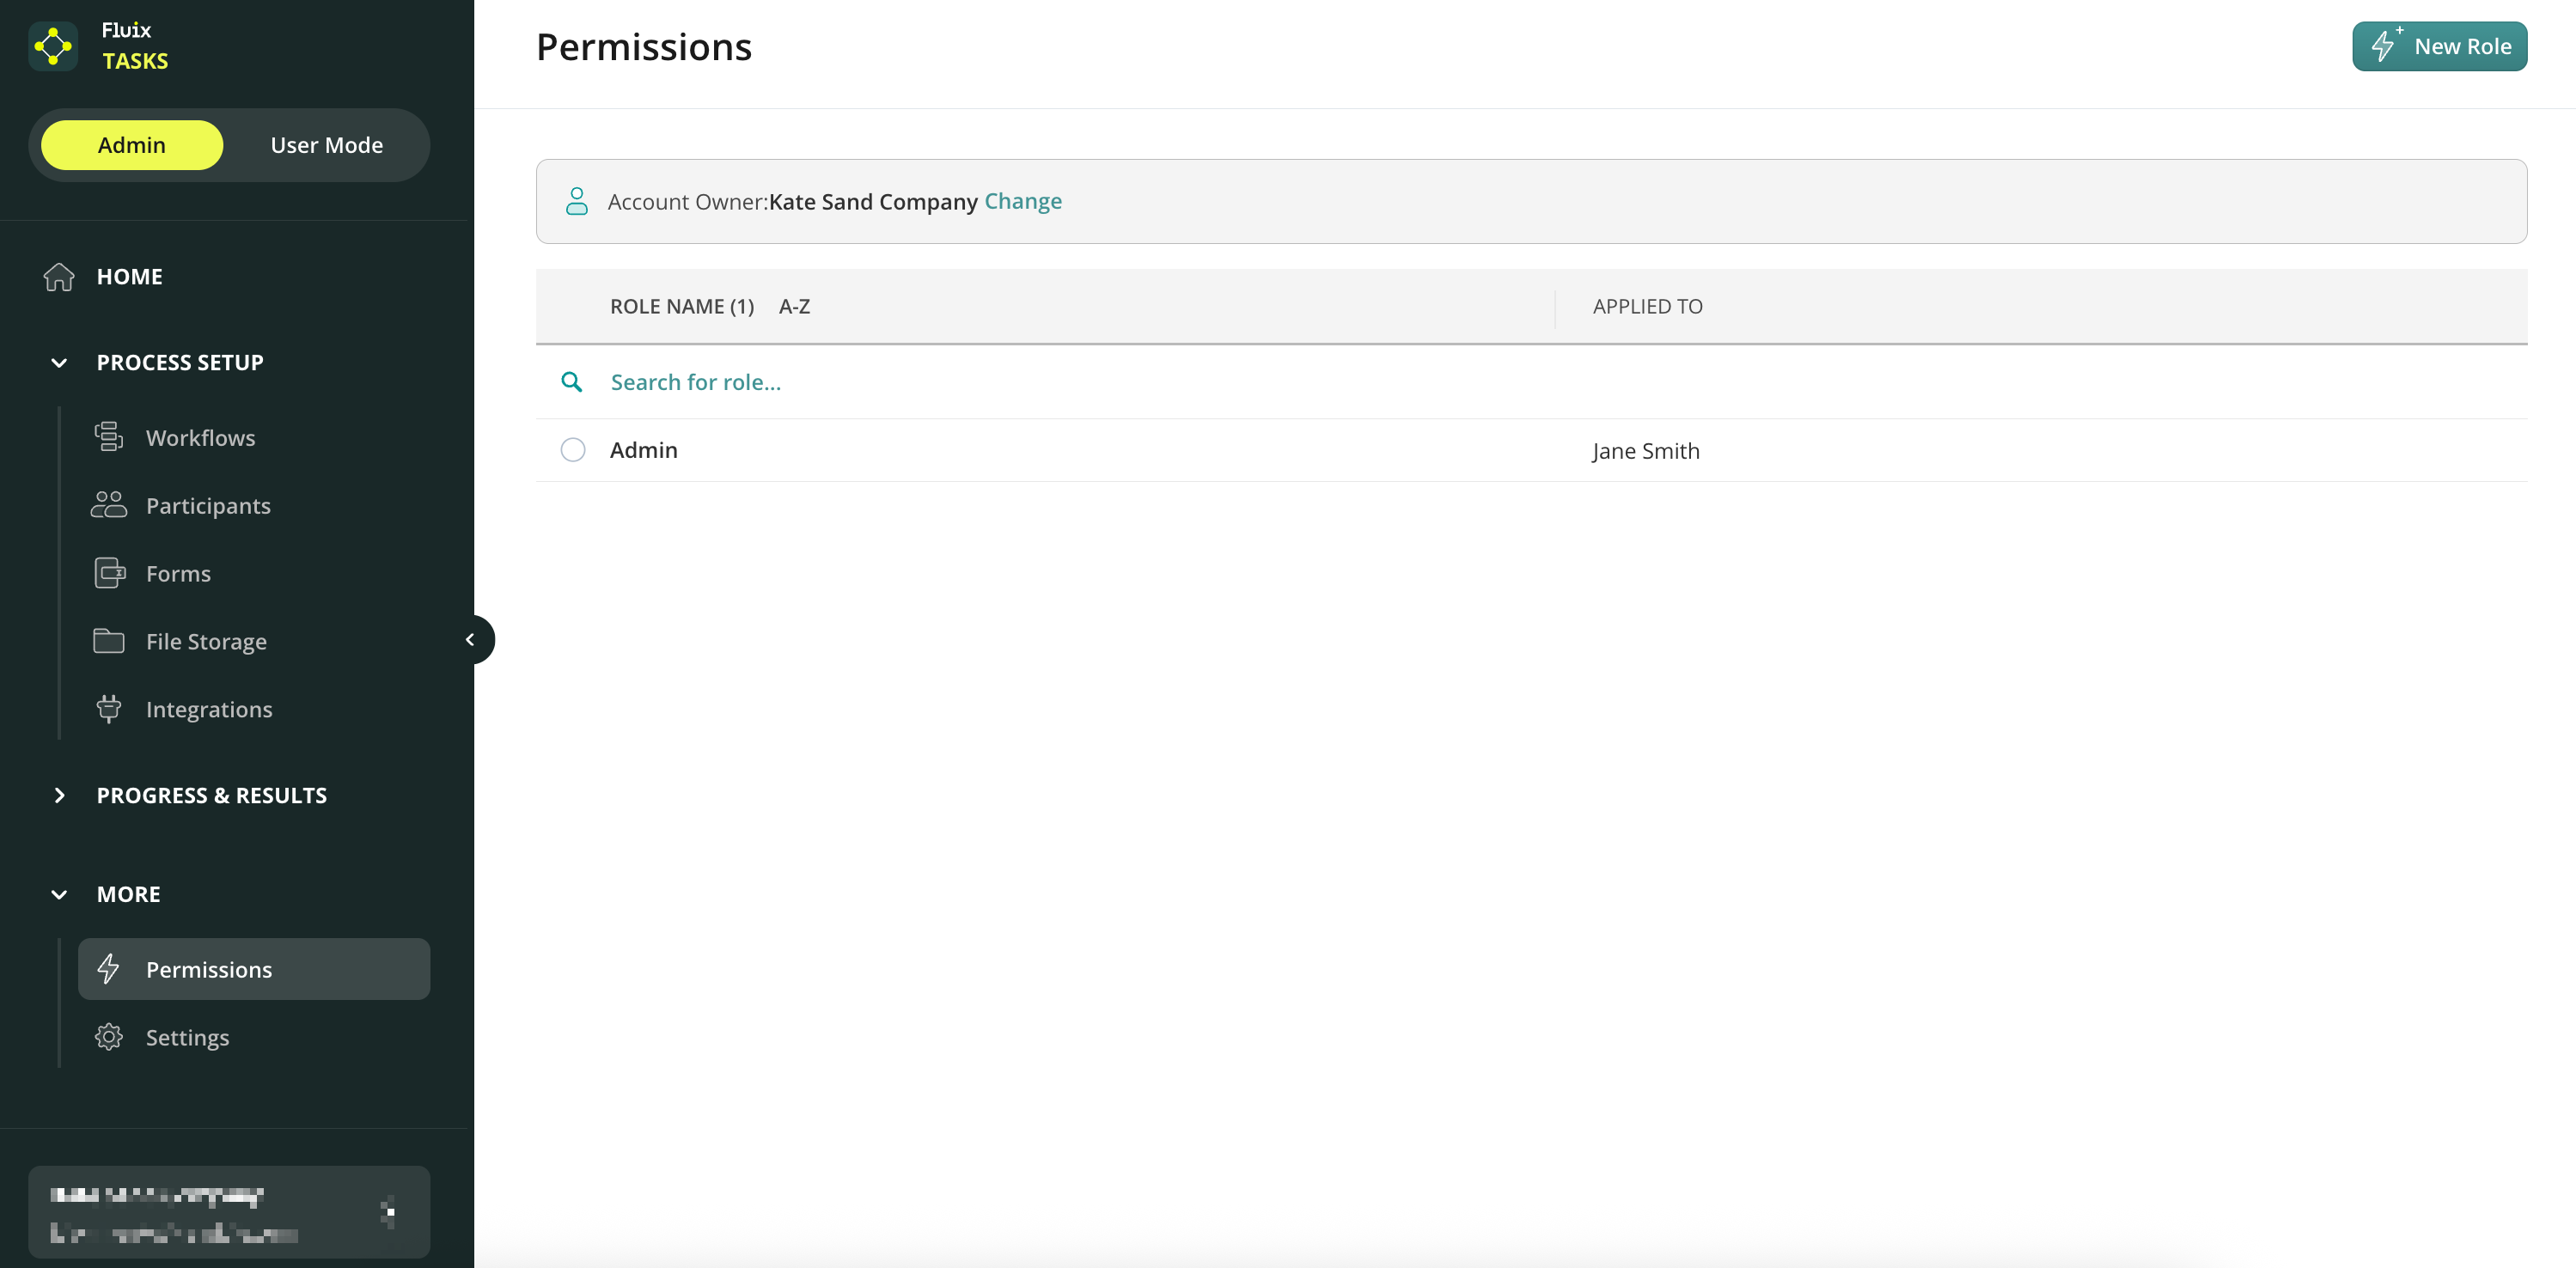
Task: Collapse the sidebar with arrow handle
Action: (470, 640)
